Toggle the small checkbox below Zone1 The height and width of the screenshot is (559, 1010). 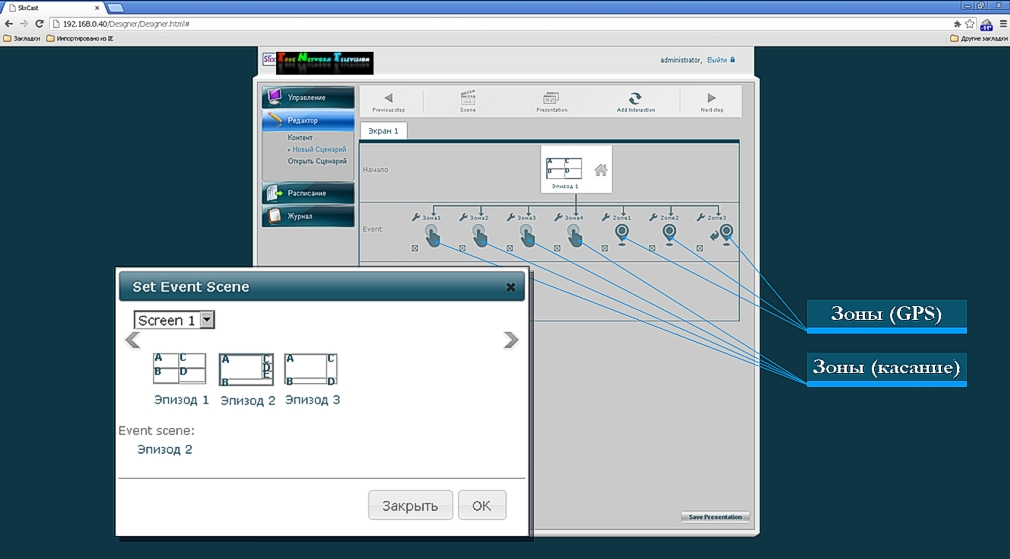(605, 249)
